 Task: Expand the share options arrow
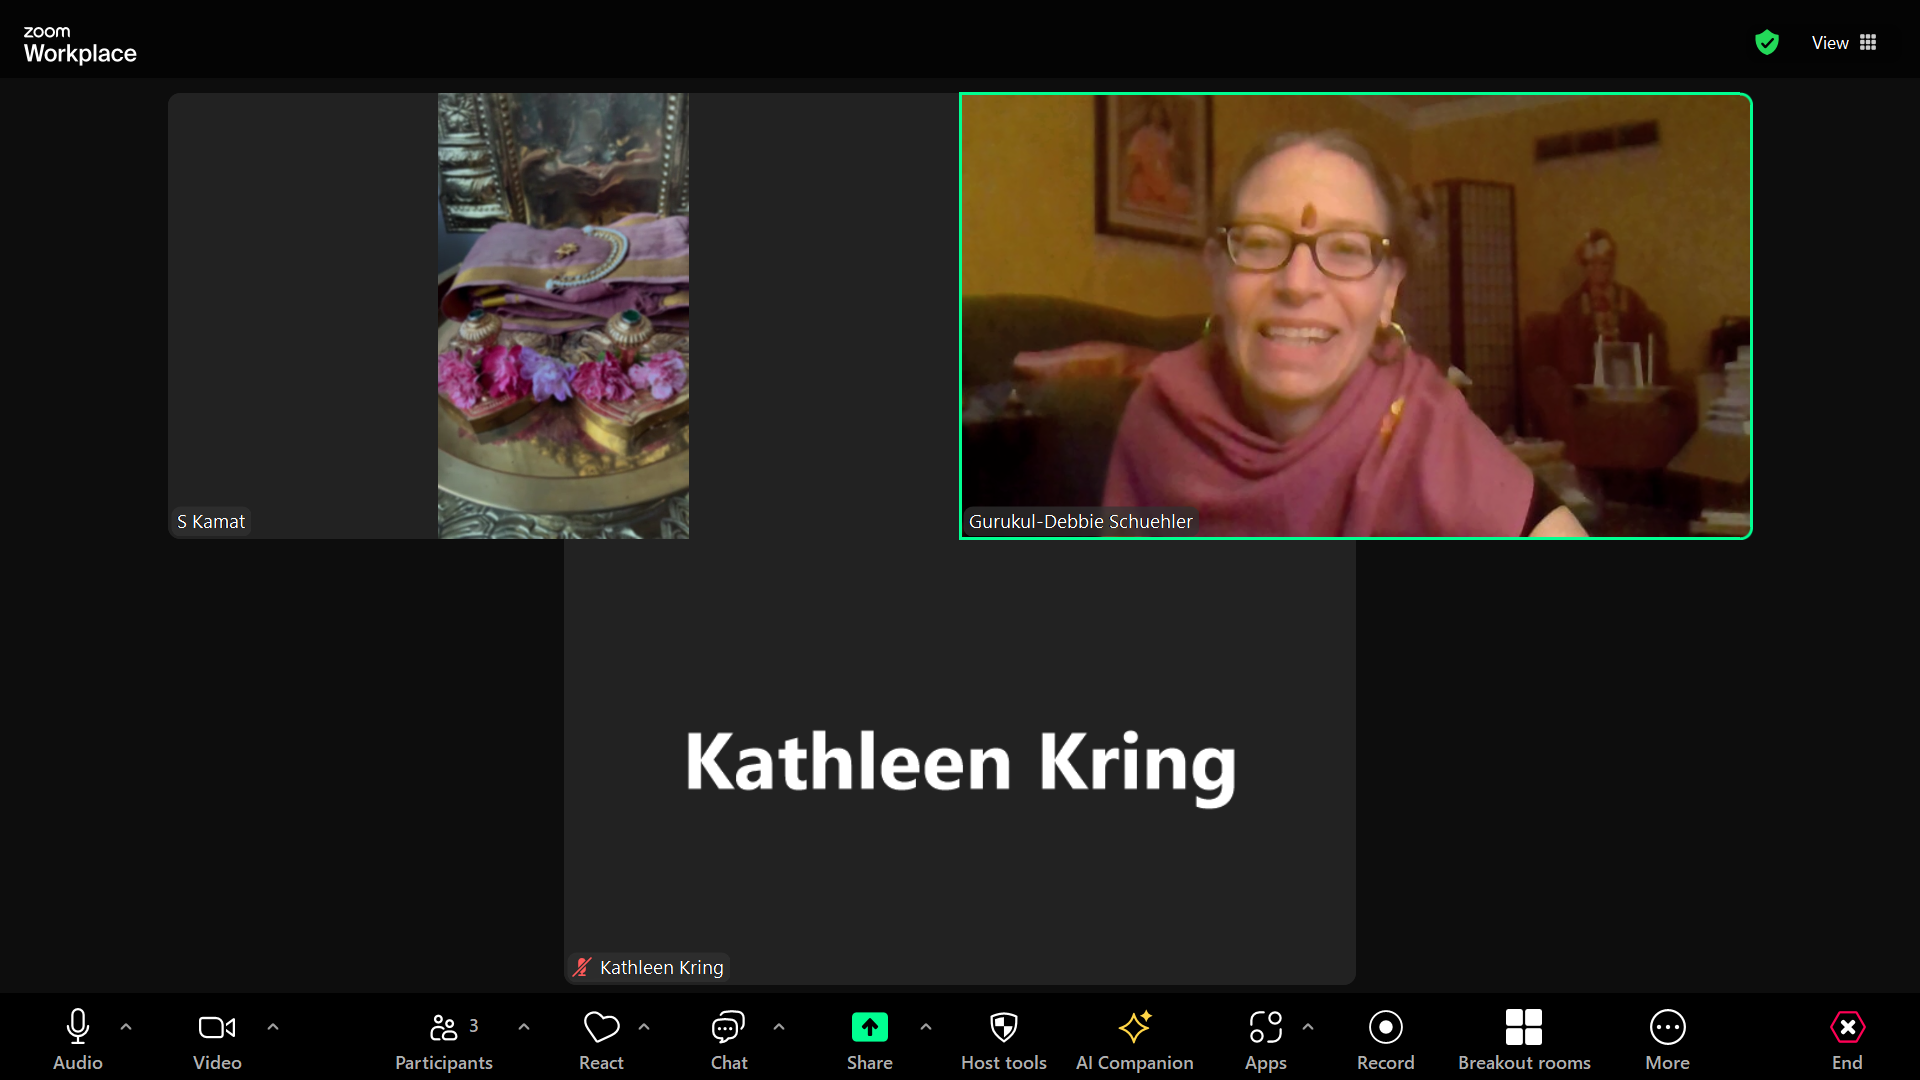tap(926, 1027)
